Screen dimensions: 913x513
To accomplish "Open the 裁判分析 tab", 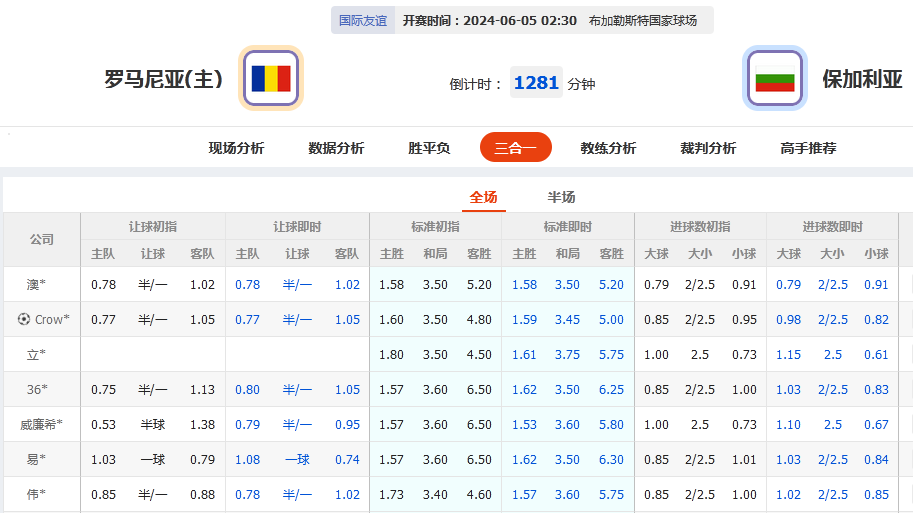I will [708, 148].
